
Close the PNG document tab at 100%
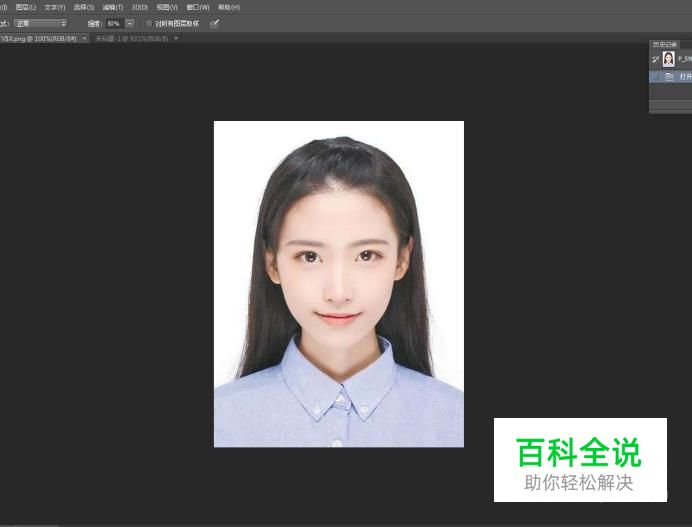click(x=85, y=38)
